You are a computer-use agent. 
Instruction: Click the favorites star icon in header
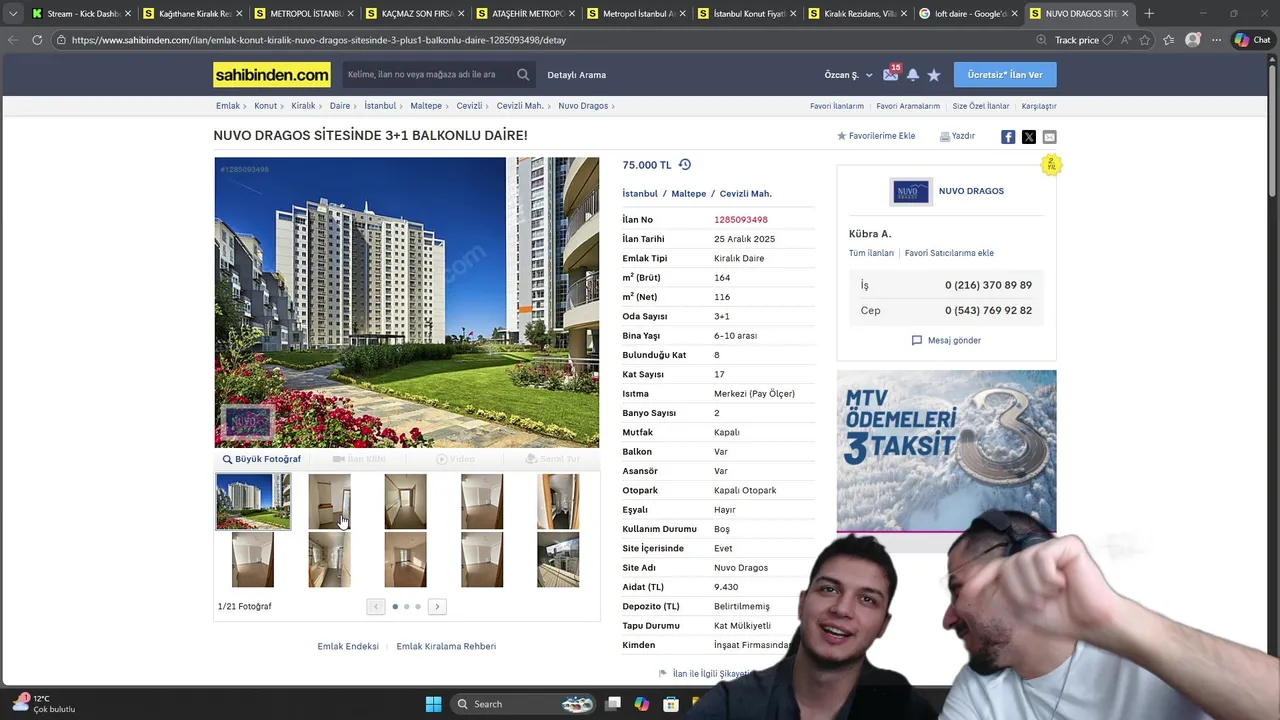coord(934,75)
